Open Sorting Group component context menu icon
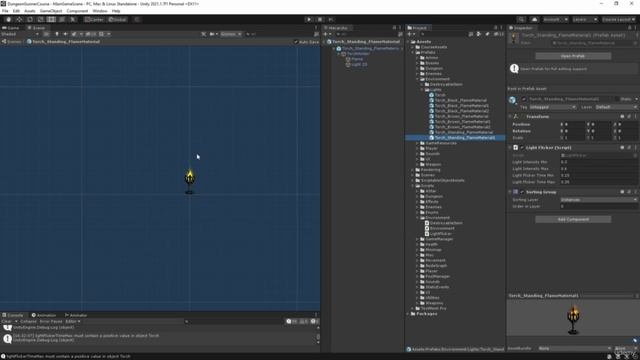Image resolution: width=640 pixels, height=360 pixels. (x=636, y=192)
